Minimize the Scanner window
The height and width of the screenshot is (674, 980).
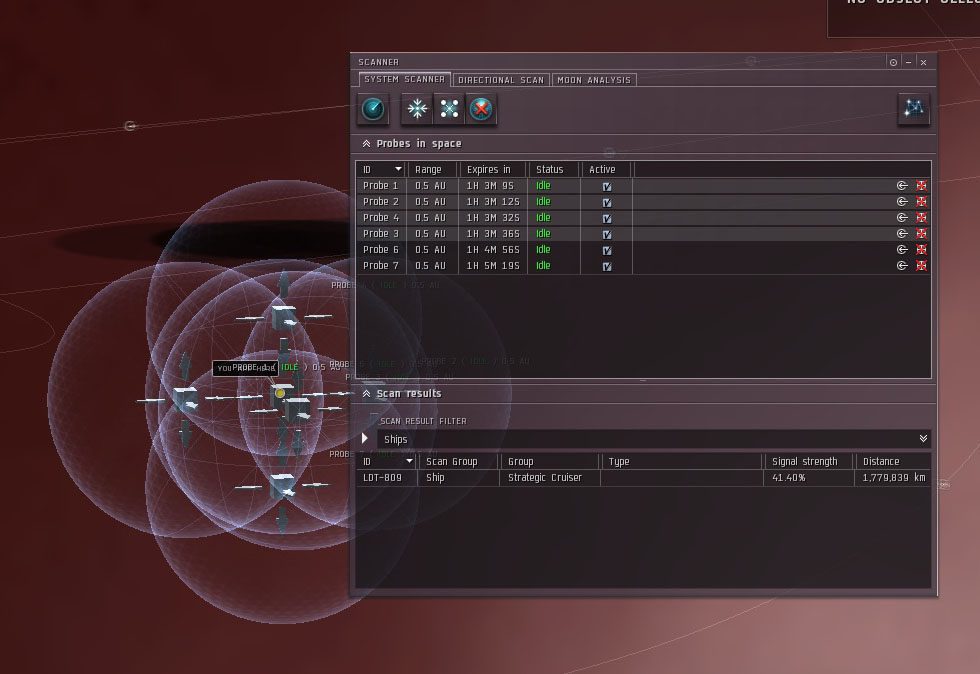pos(908,62)
